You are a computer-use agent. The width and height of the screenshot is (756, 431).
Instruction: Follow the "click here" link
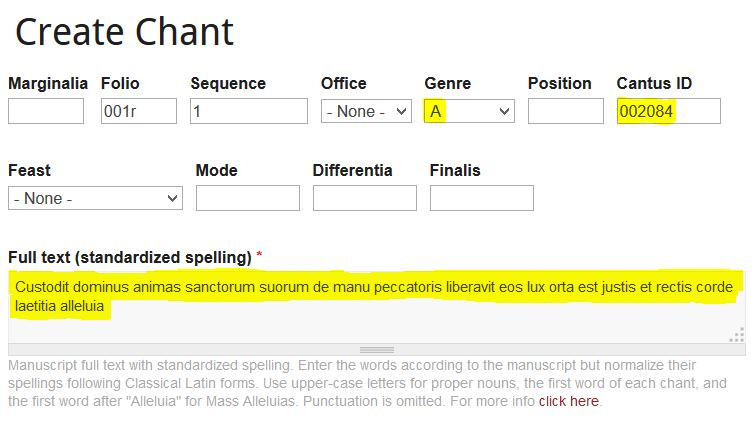568,401
